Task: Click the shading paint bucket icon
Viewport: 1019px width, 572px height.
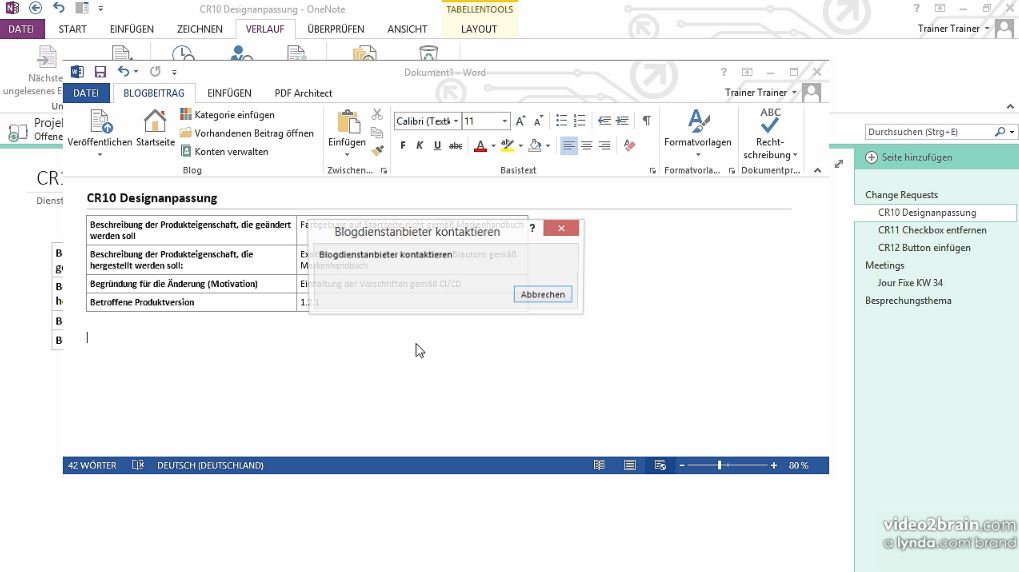Action: [535, 146]
